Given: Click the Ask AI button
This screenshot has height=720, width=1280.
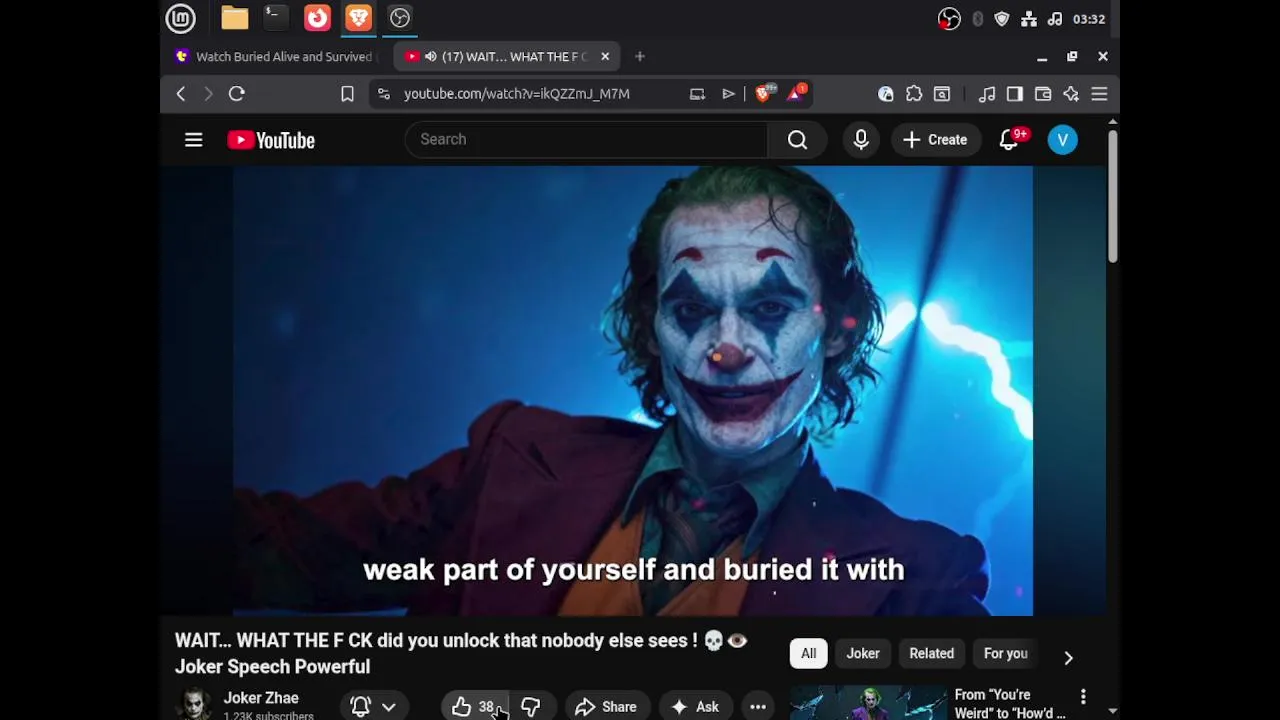Looking at the screenshot, I should [x=695, y=707].
